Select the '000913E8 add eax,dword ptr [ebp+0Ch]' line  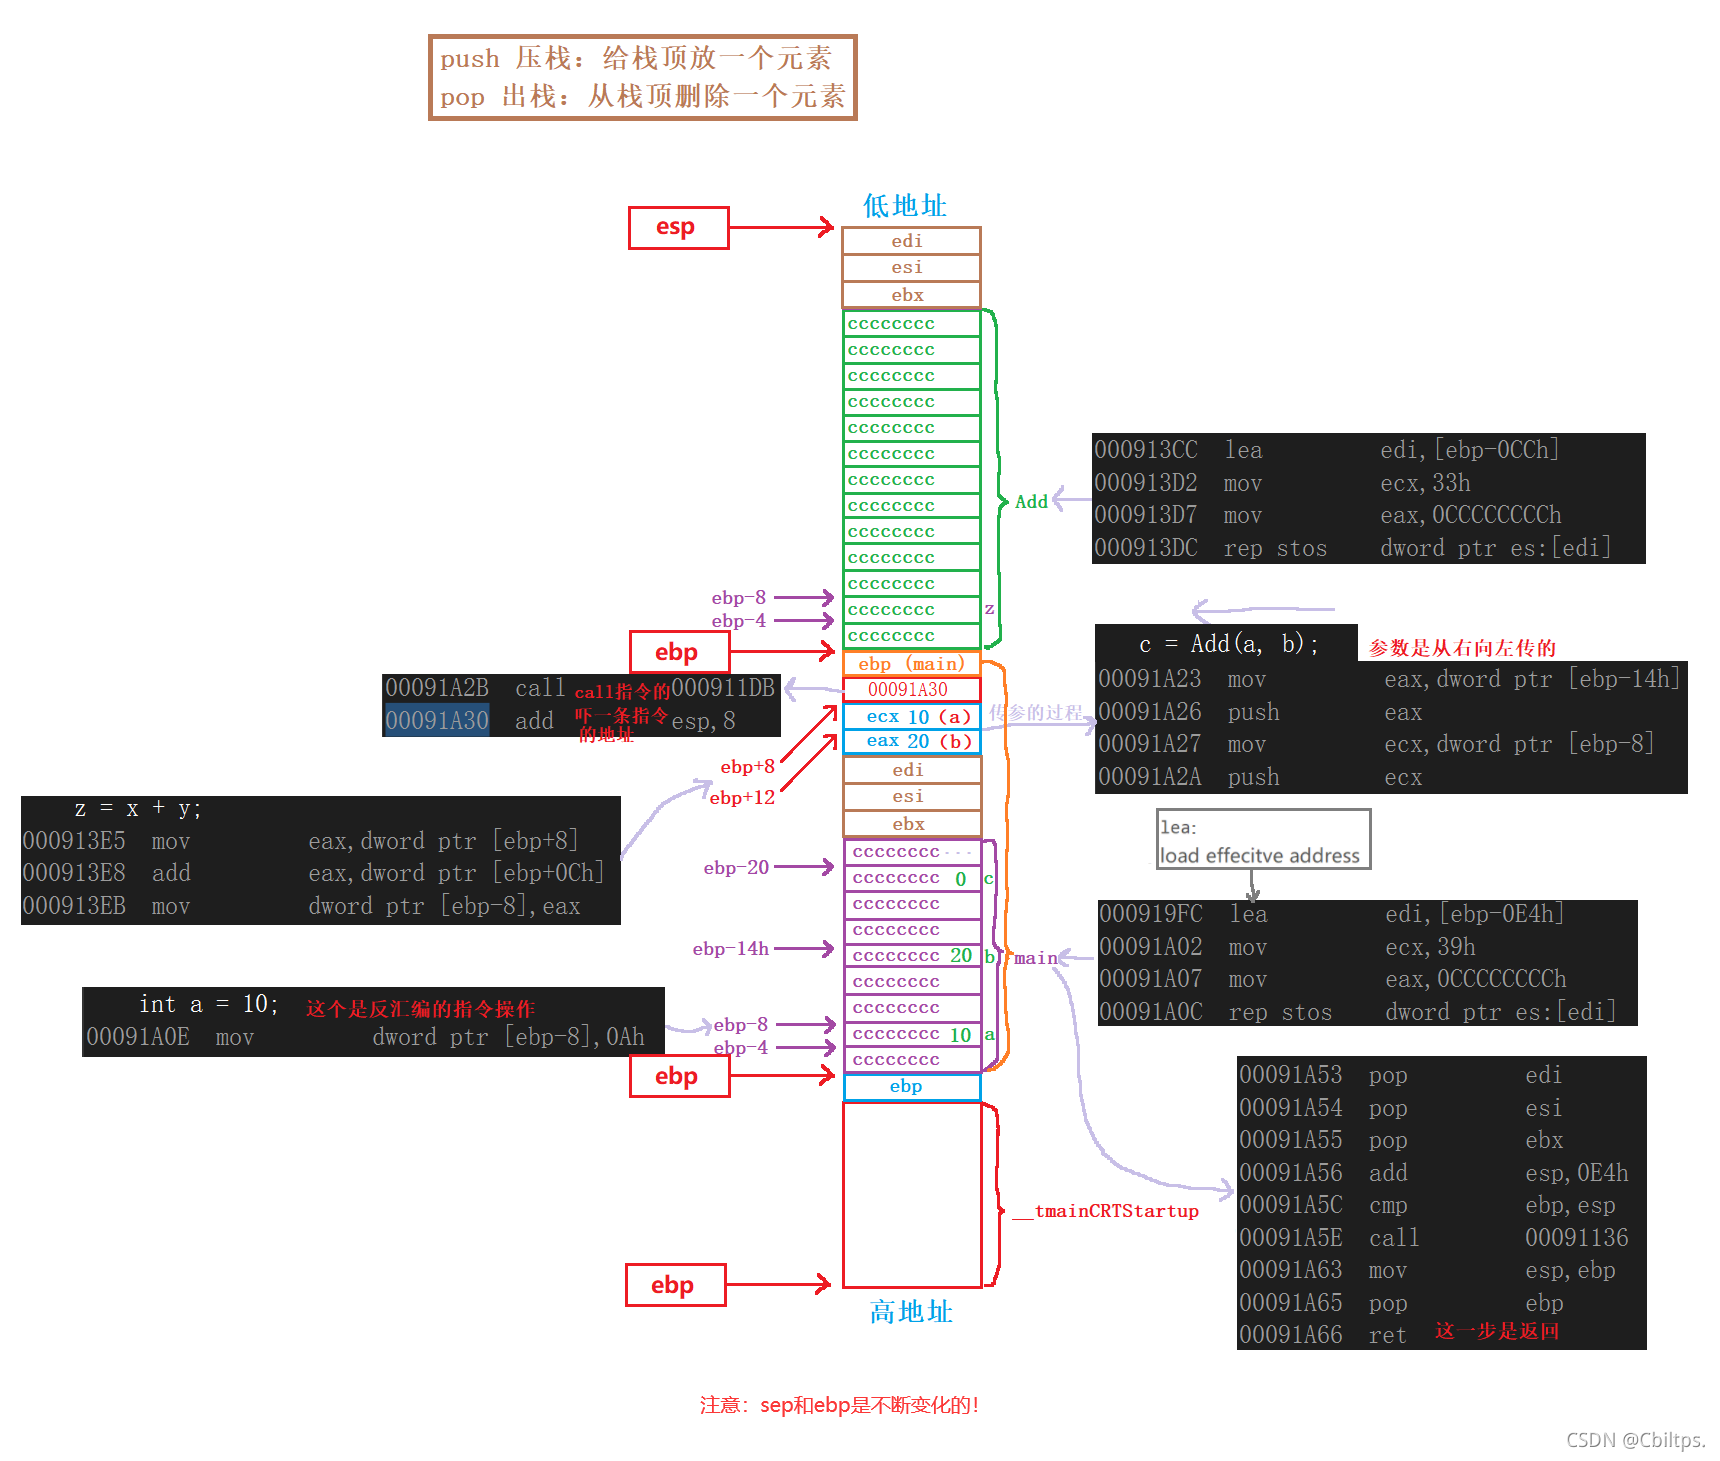tap(314, 873)
